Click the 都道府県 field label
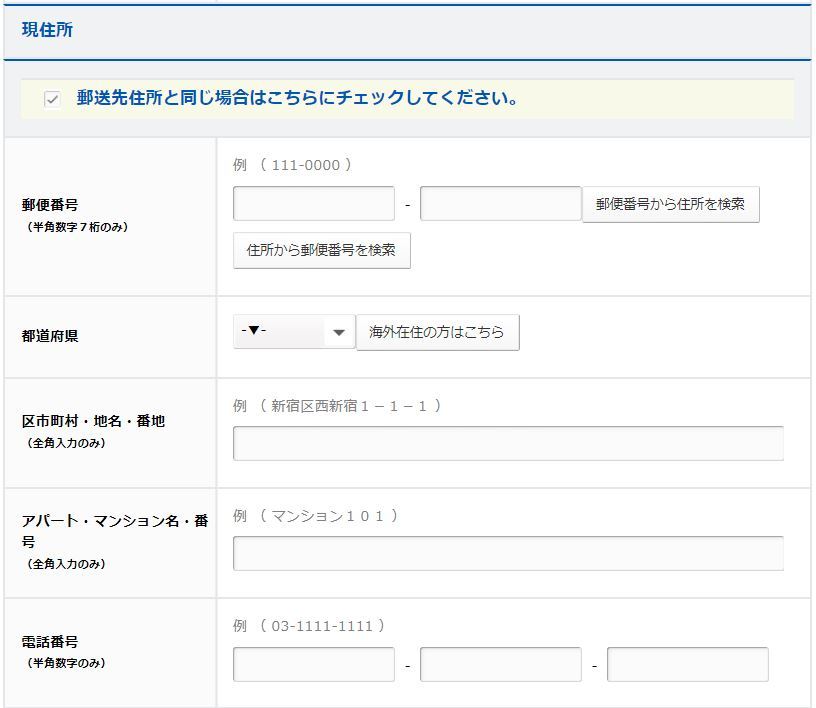Image resolution: width=816 pixels, height=708 pixels. pyautogui.click(x=50, y=336)
